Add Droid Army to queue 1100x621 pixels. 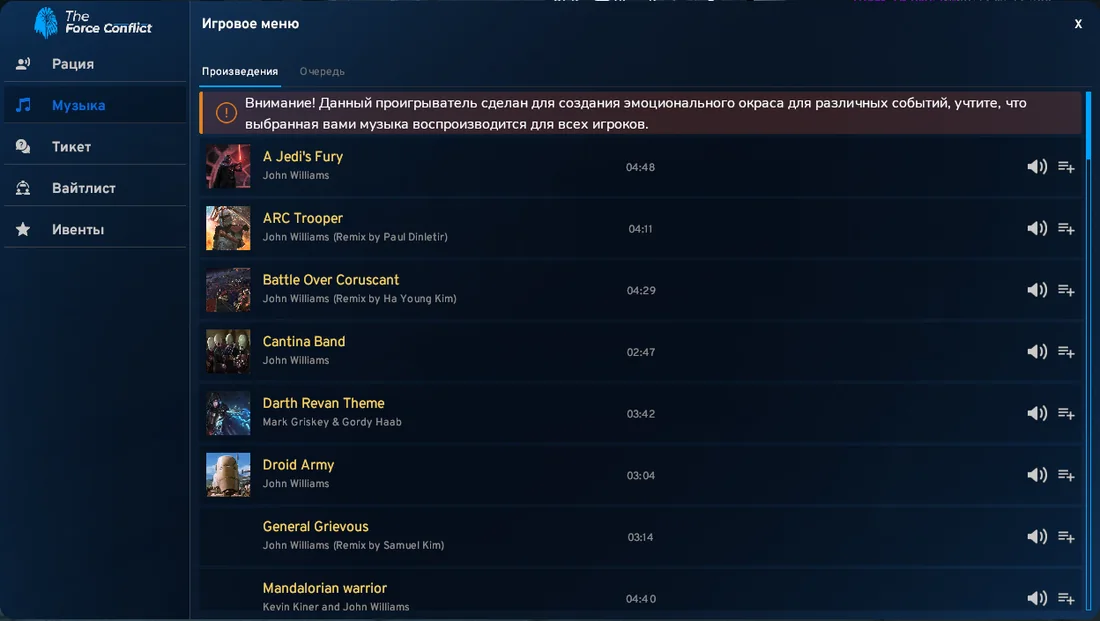1066,475
